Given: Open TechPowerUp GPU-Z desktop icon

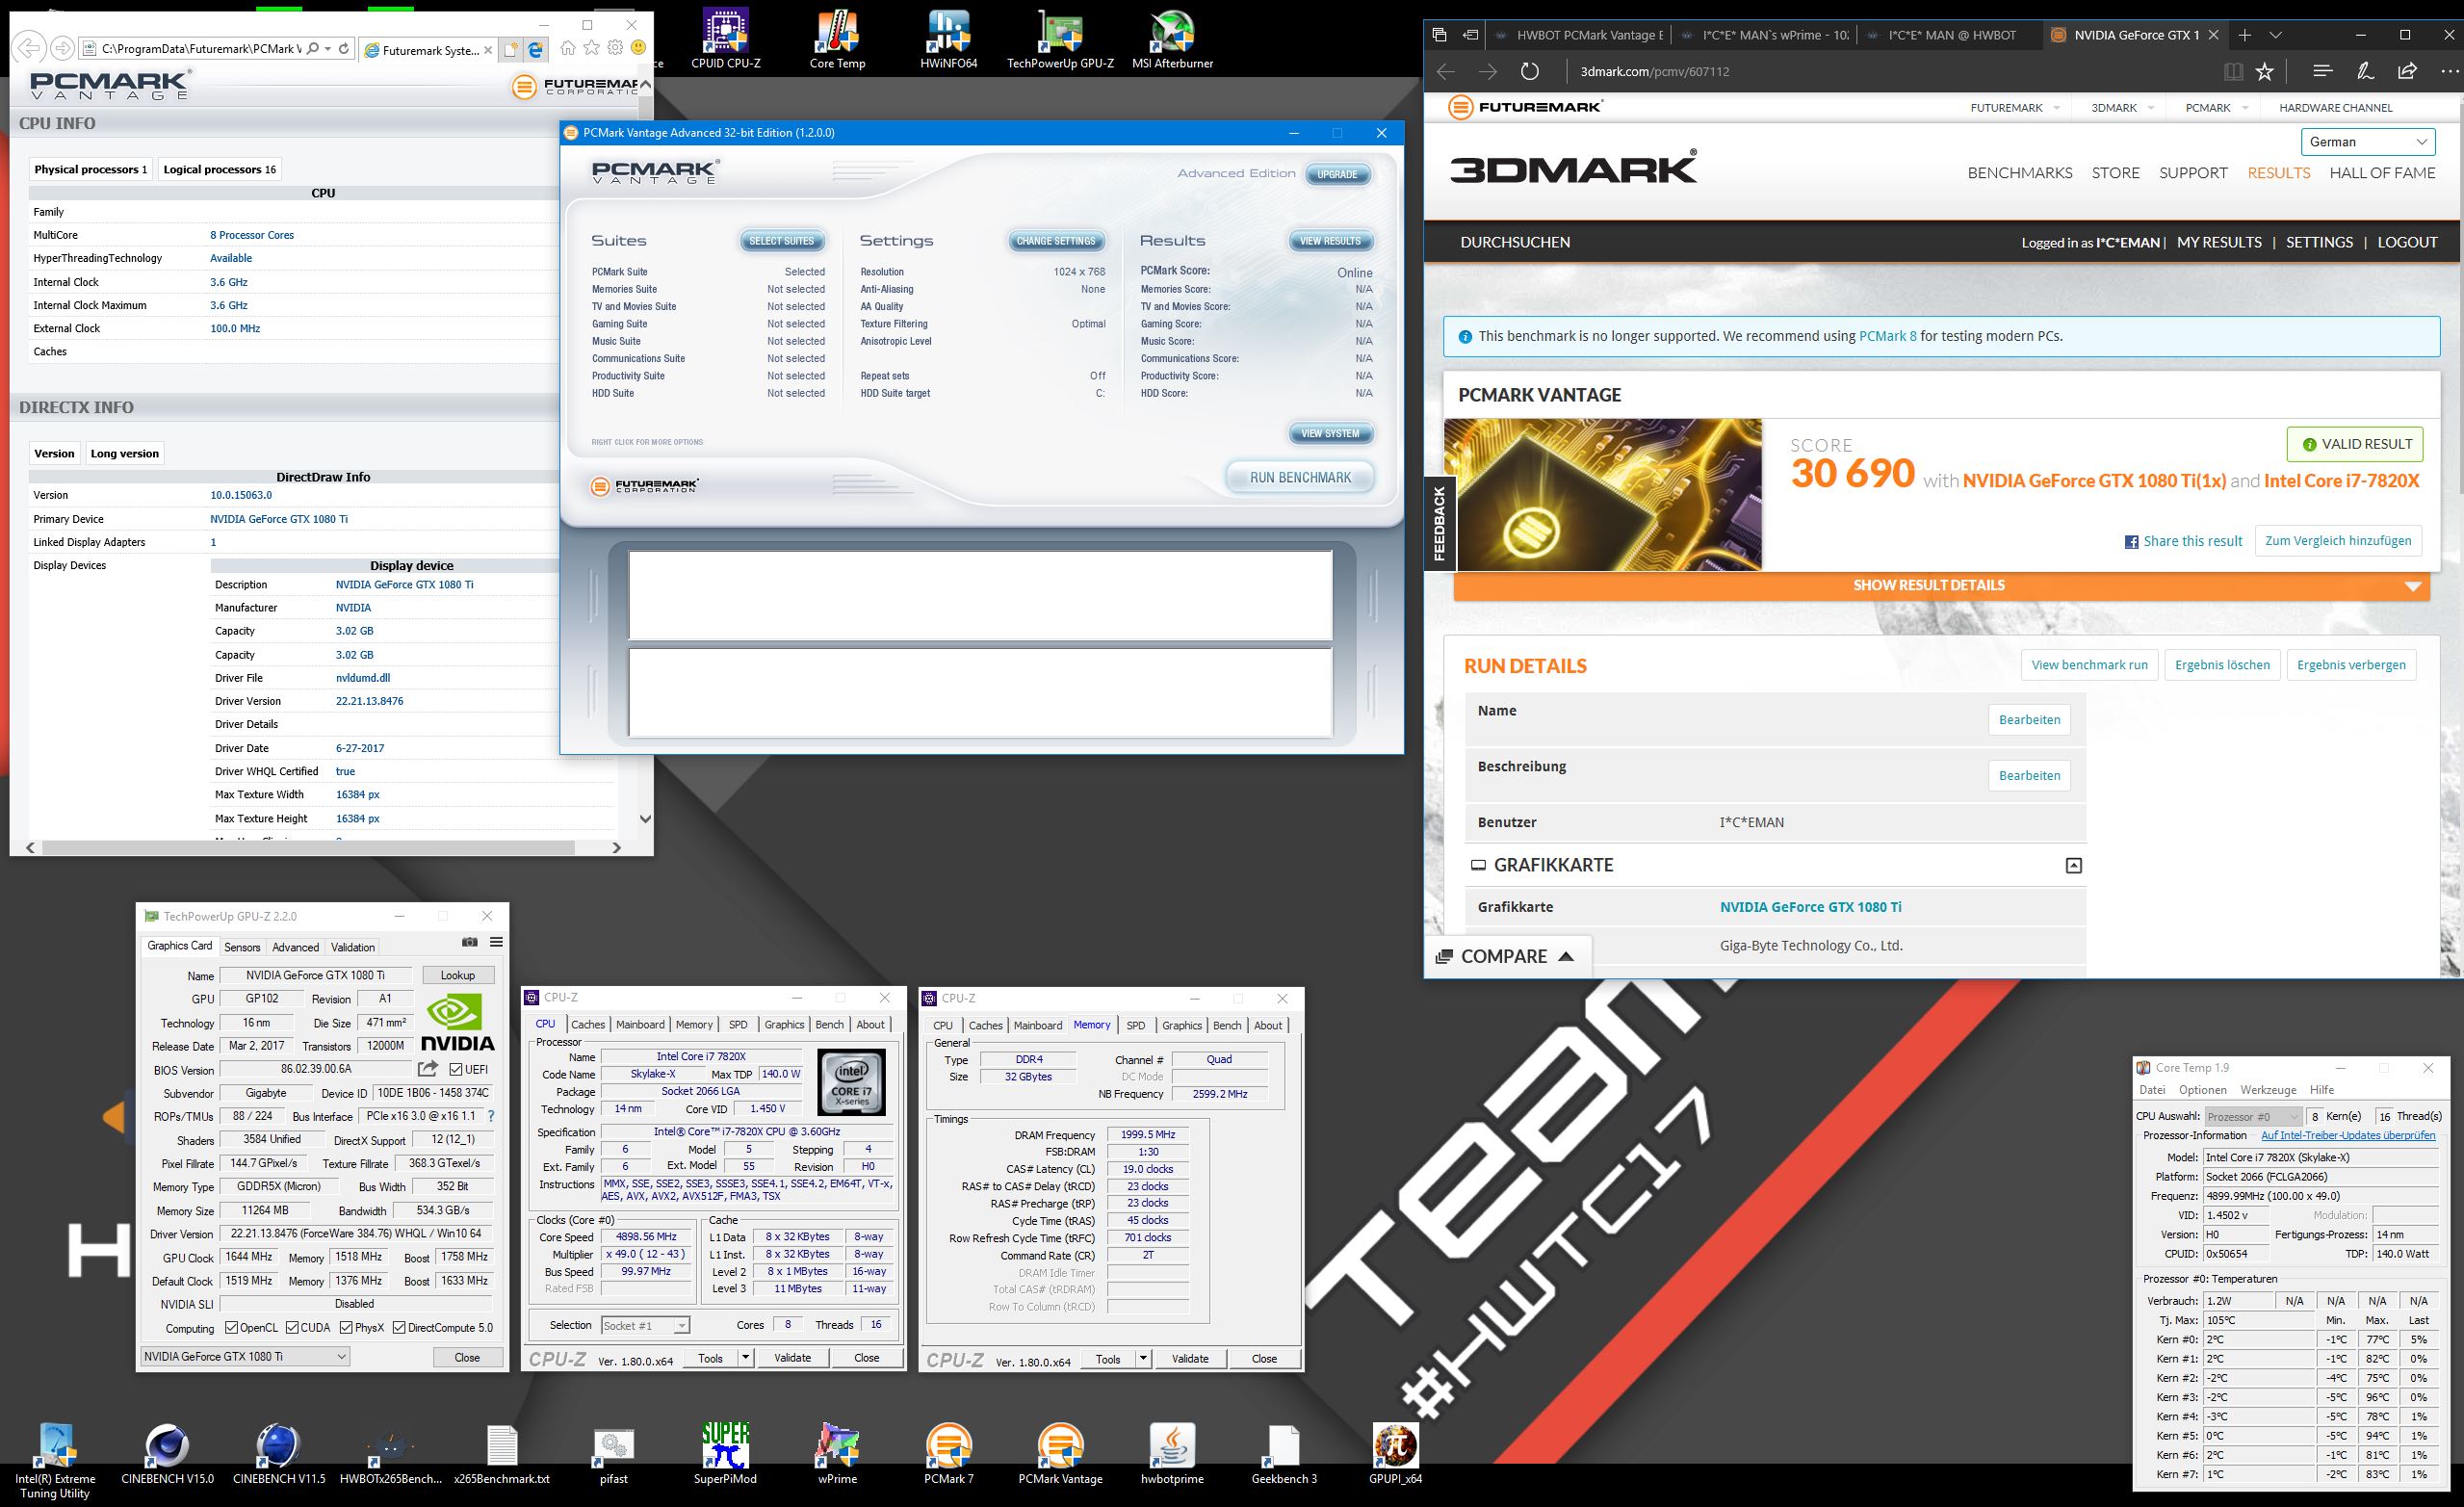Looking at the screenshot, I should pos(1060,38).
